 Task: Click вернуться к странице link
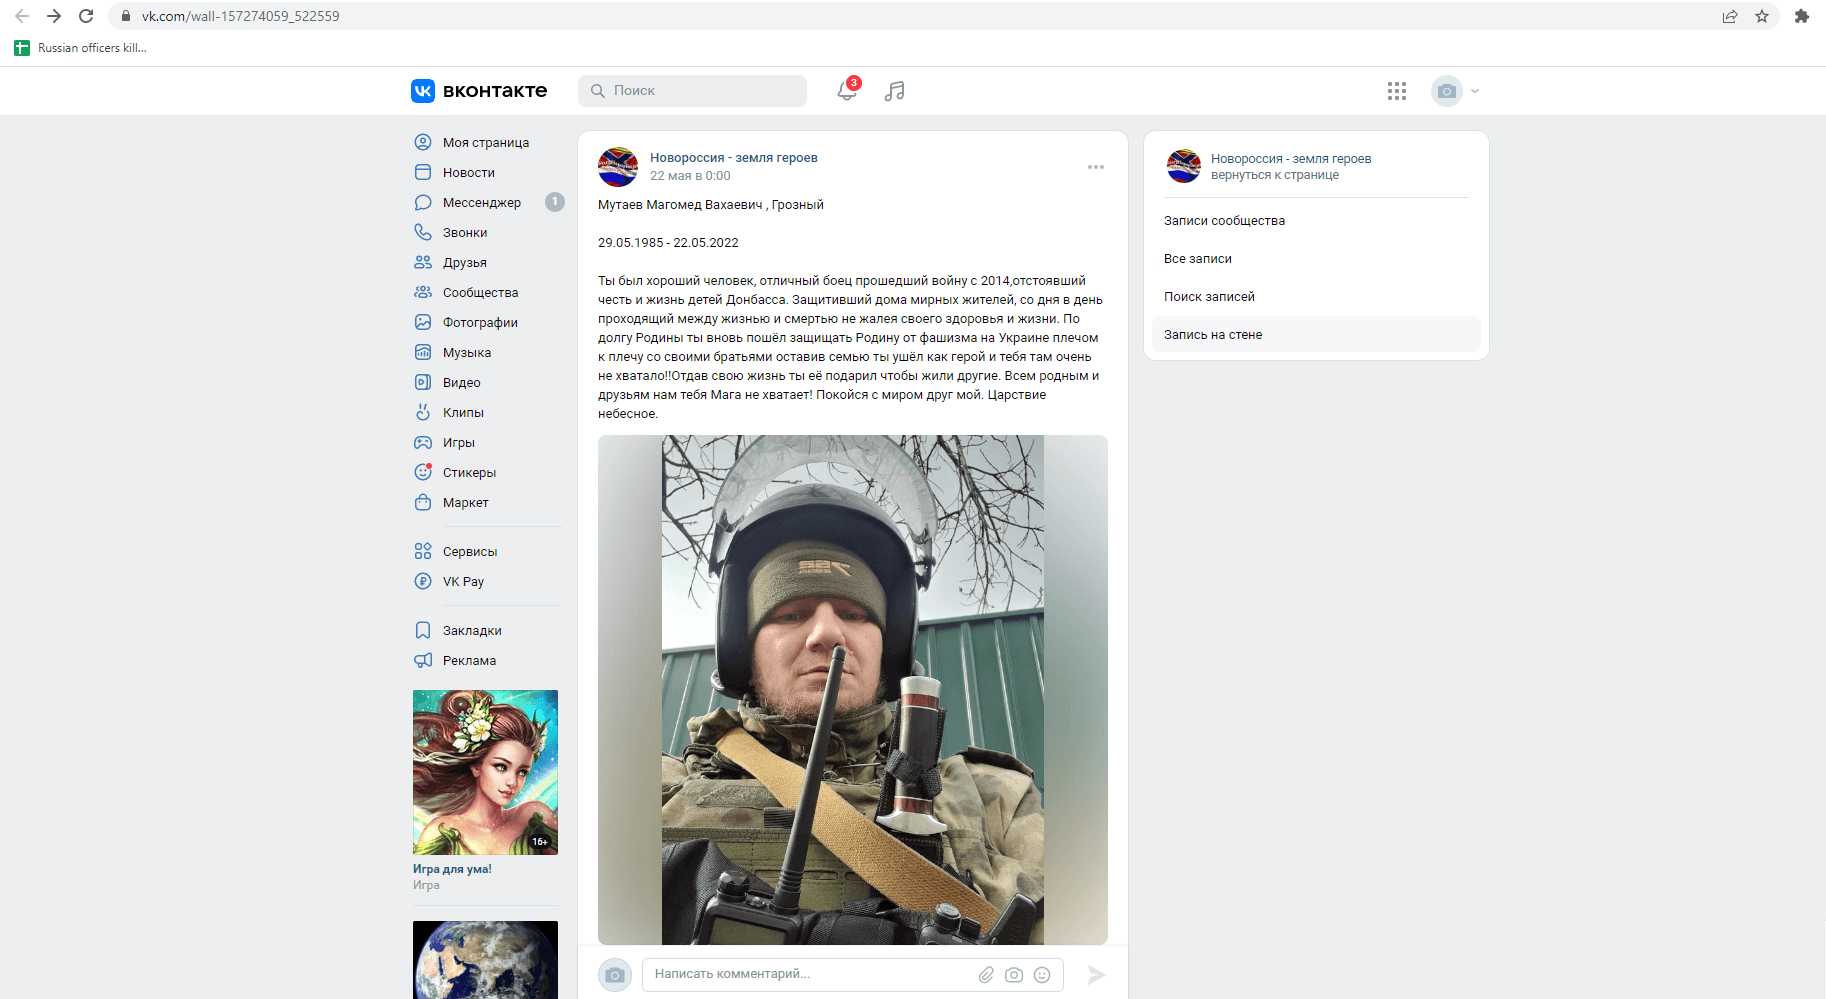point(1275,175)
